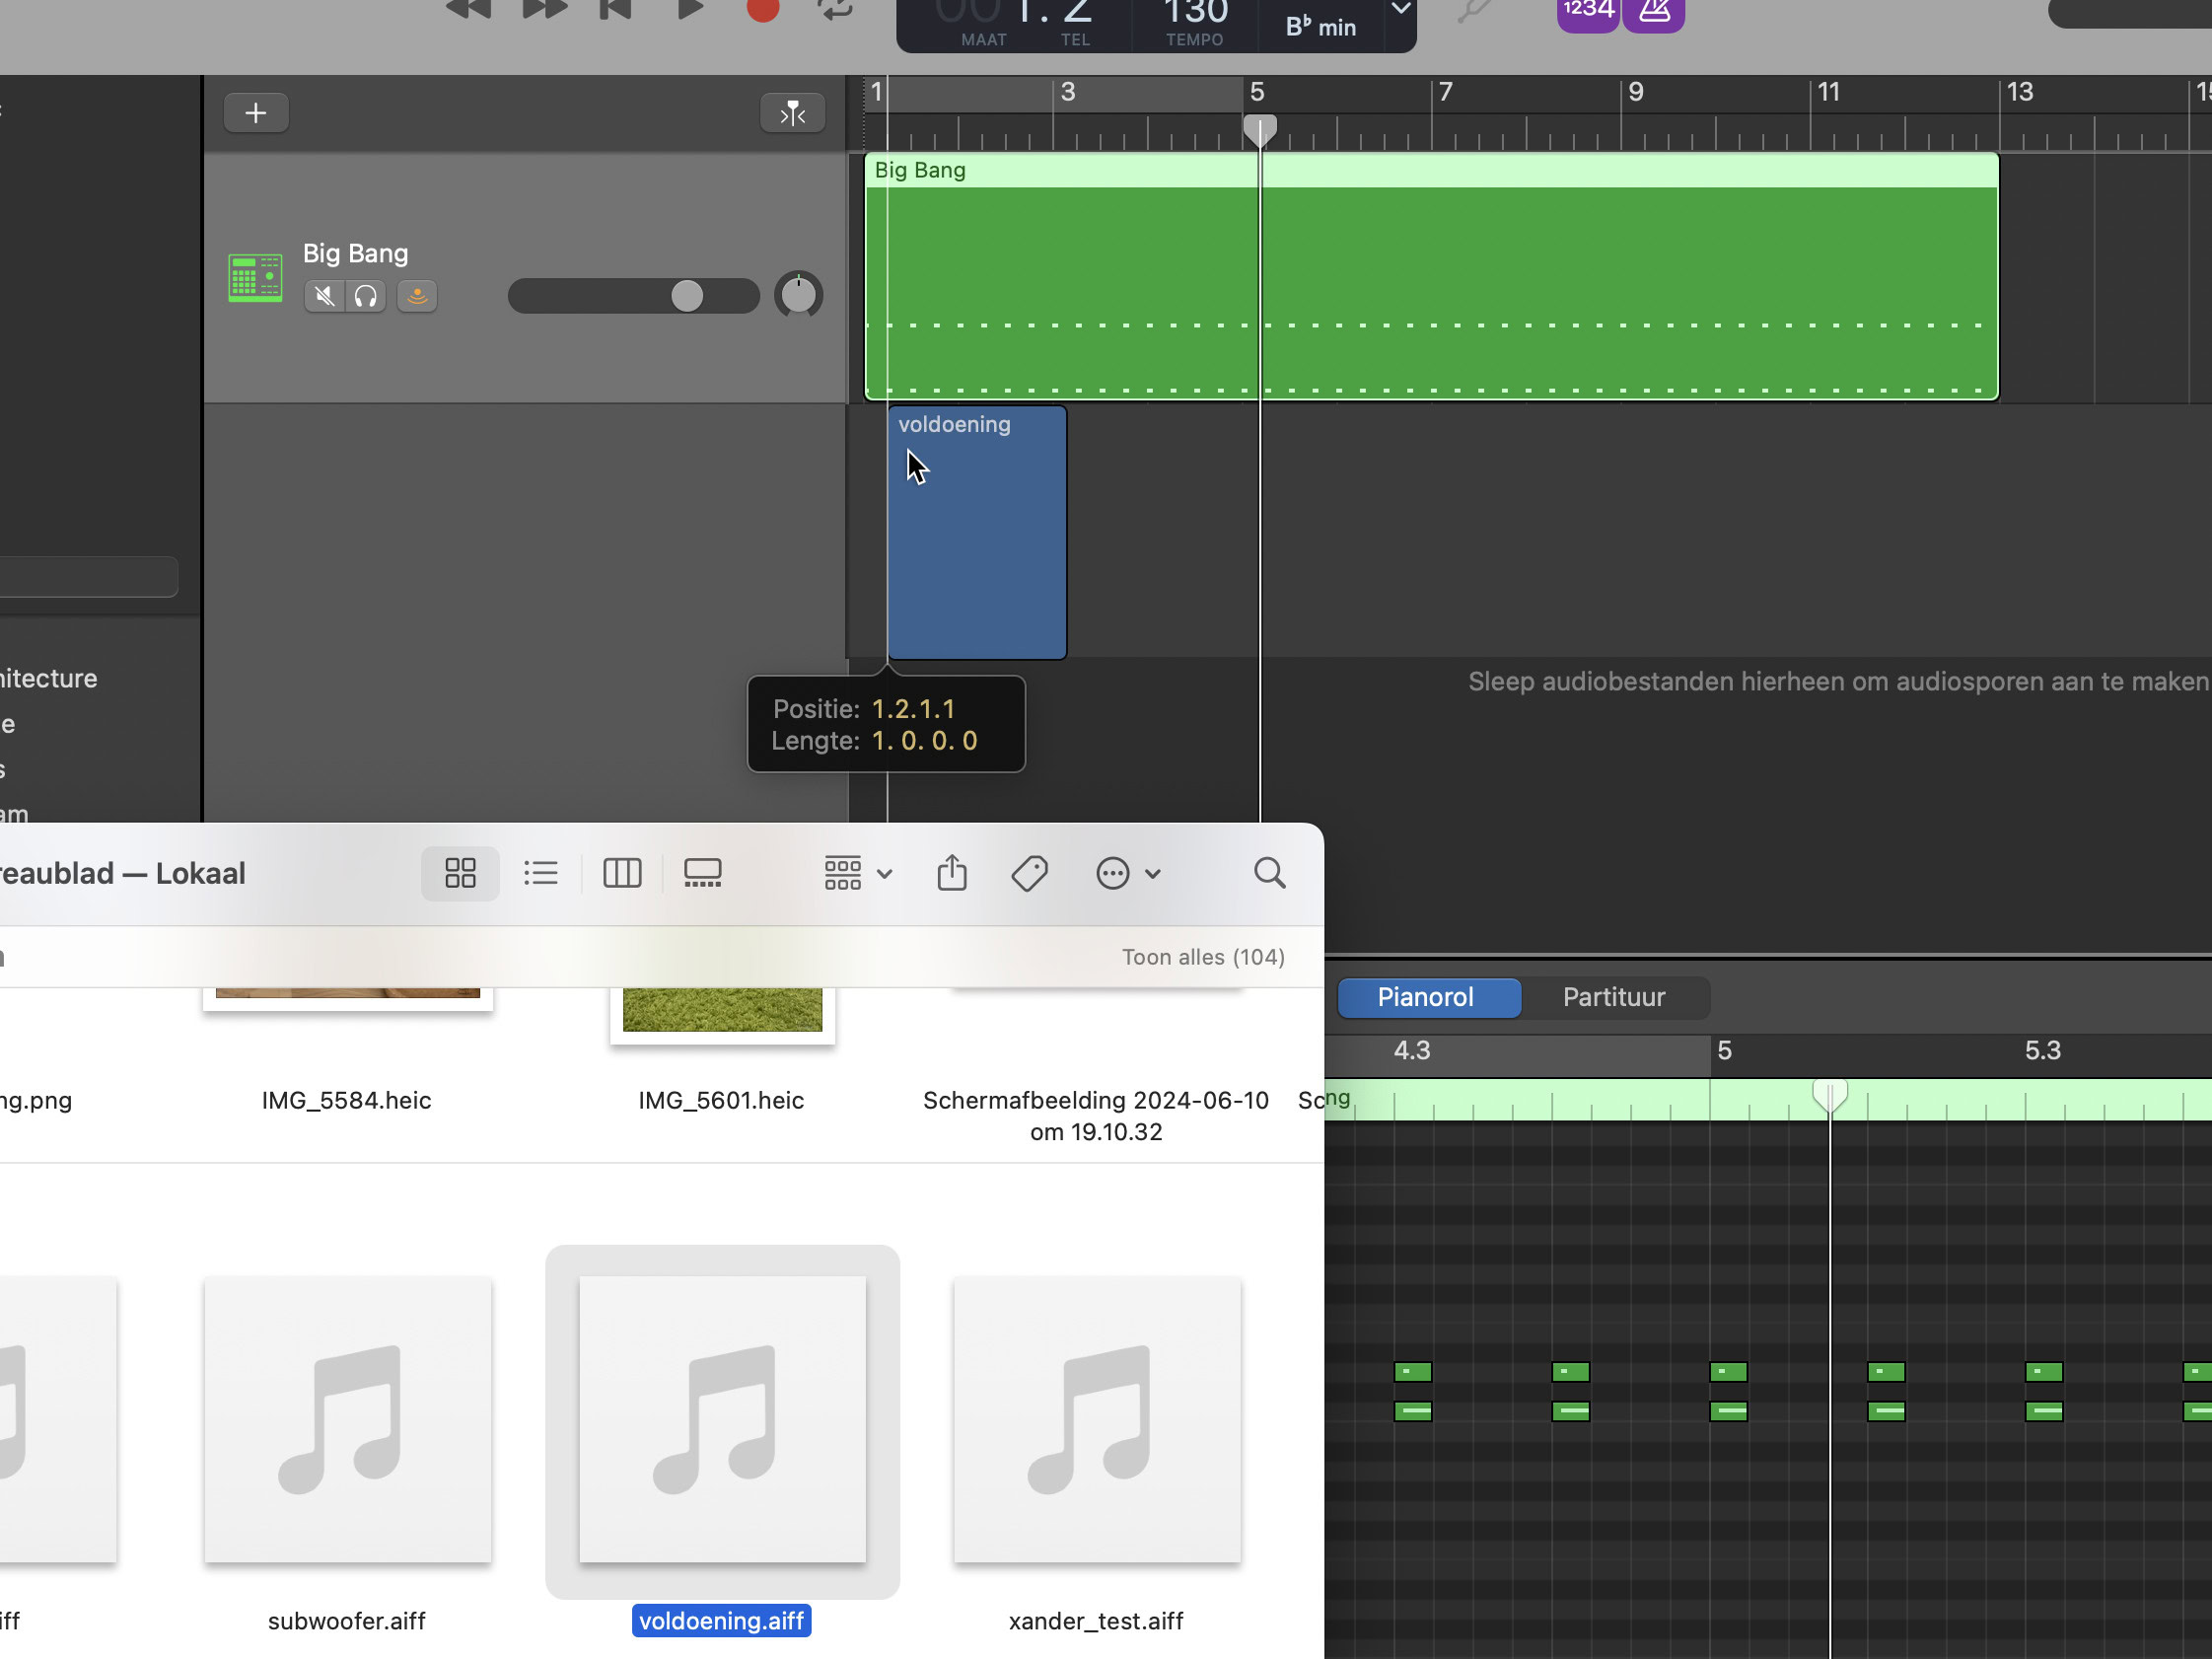The height and width of the screenshot is (1659, 2212).
Task: Start recording with the red record button
Action: point(762,10)
